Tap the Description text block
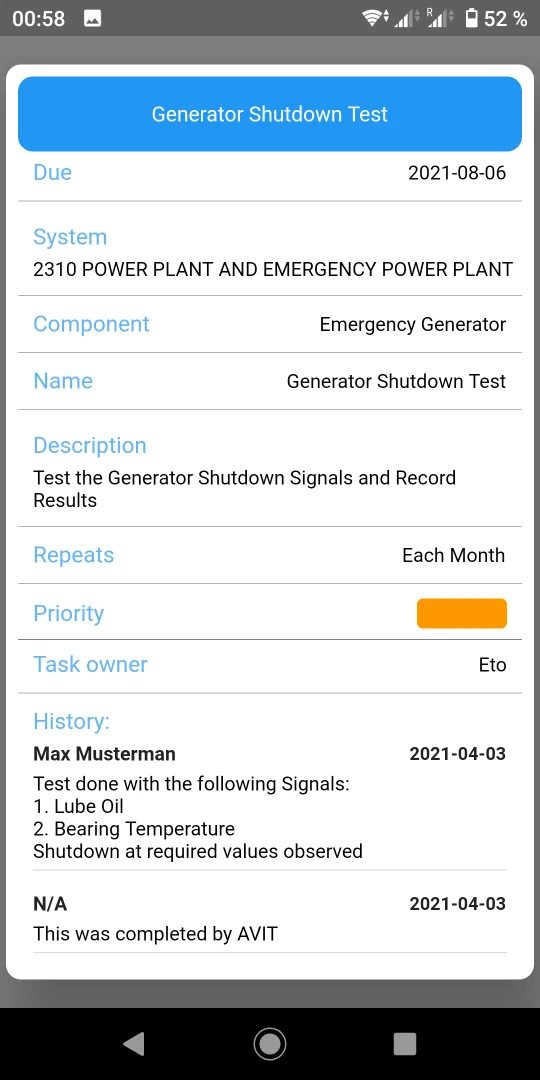Image resolution: width=540 pixels, height=1080 pixels. pyautogui.click(x=245, y=489)
